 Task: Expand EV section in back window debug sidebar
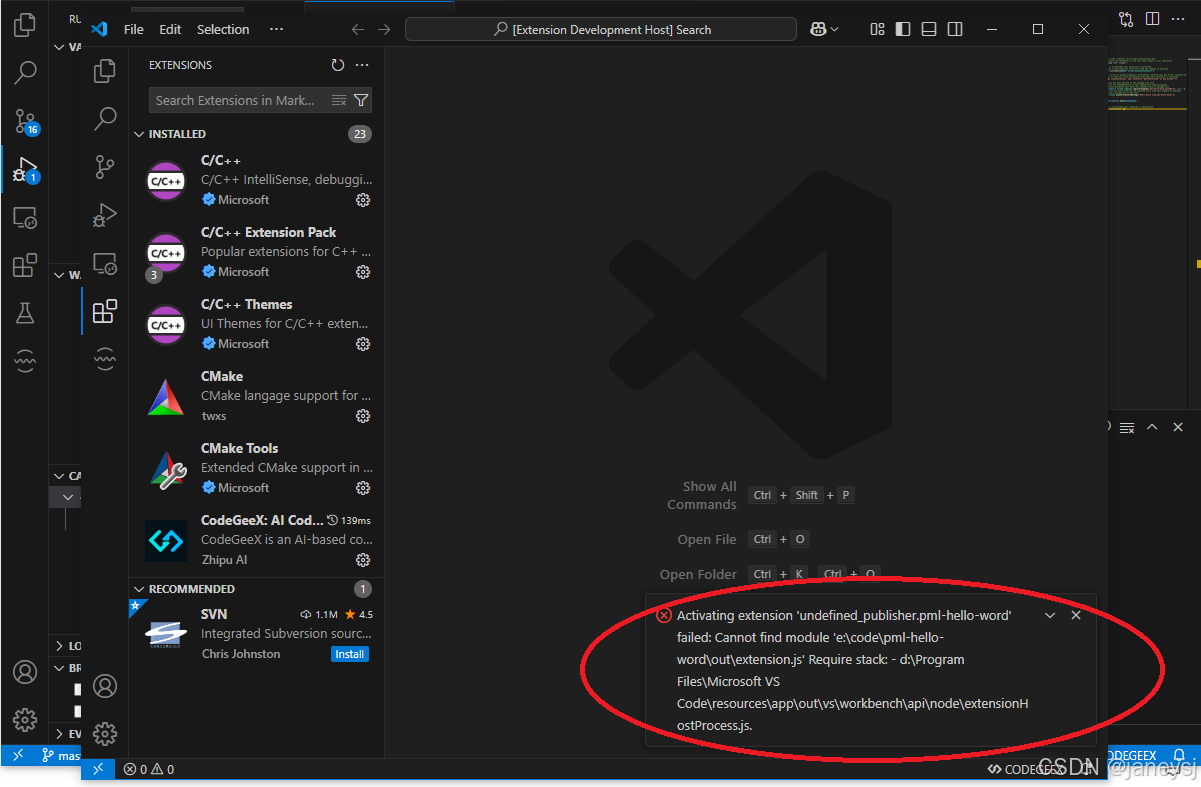(60, 734)
